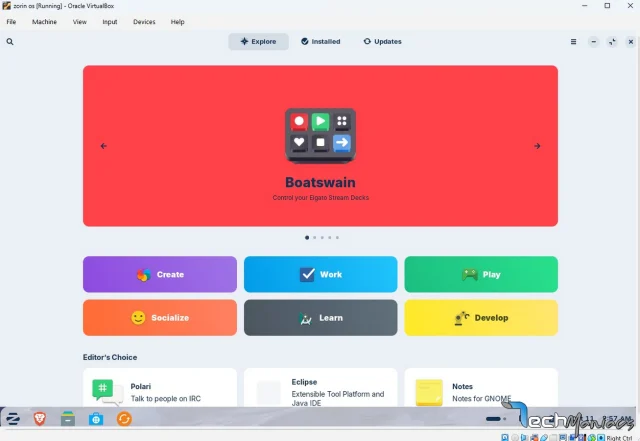Open the Develop category
This screenshot has width=640, height=441.
pyautogui.click(x=481, y=318)
